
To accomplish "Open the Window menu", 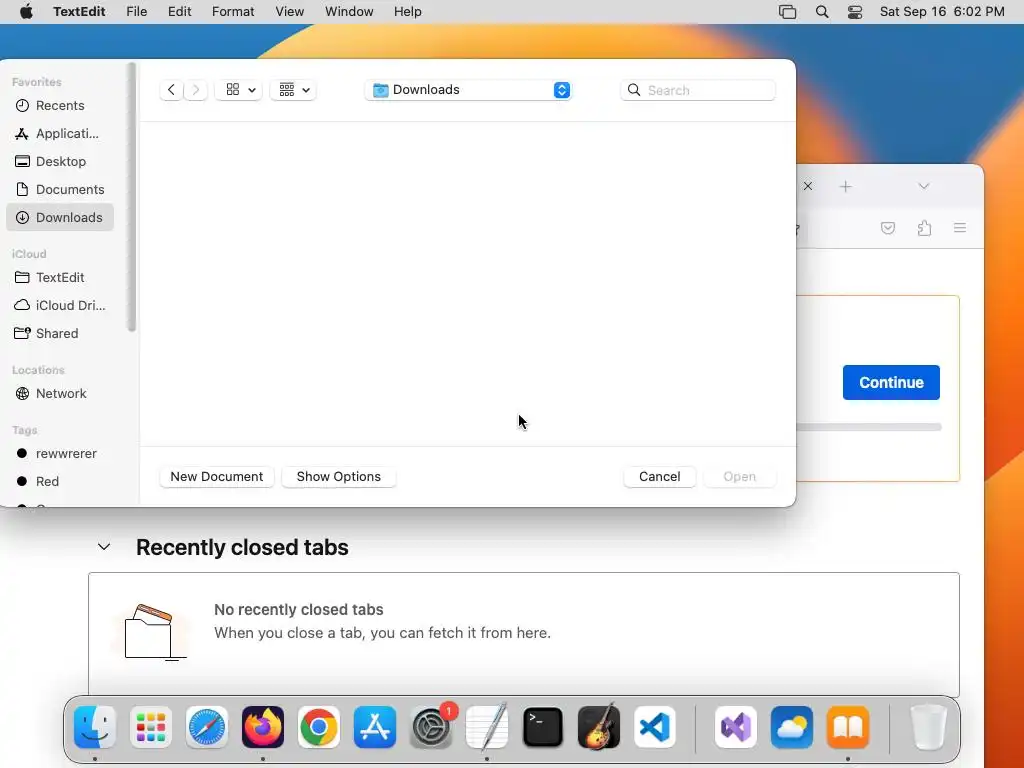I will (x=349, y=12).
